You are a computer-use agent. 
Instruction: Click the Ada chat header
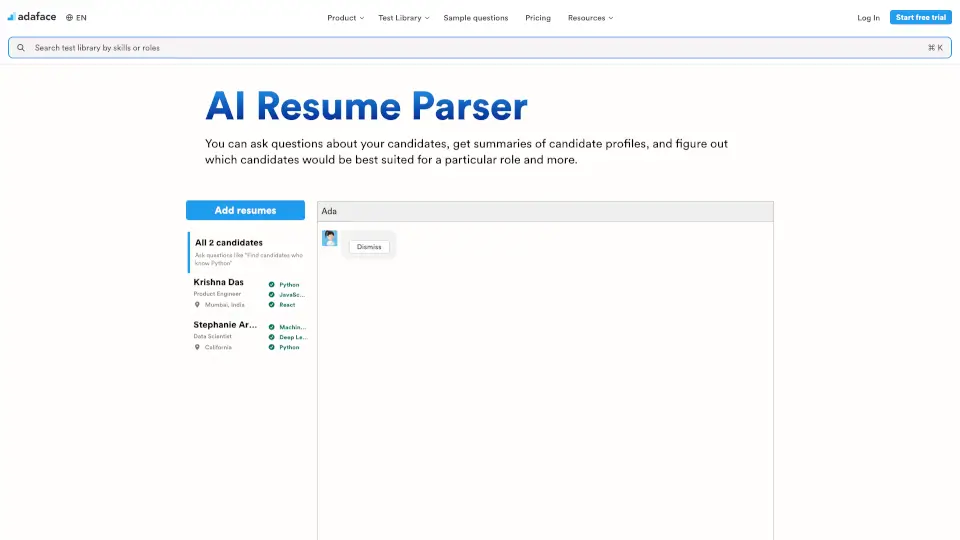point(545,211)
